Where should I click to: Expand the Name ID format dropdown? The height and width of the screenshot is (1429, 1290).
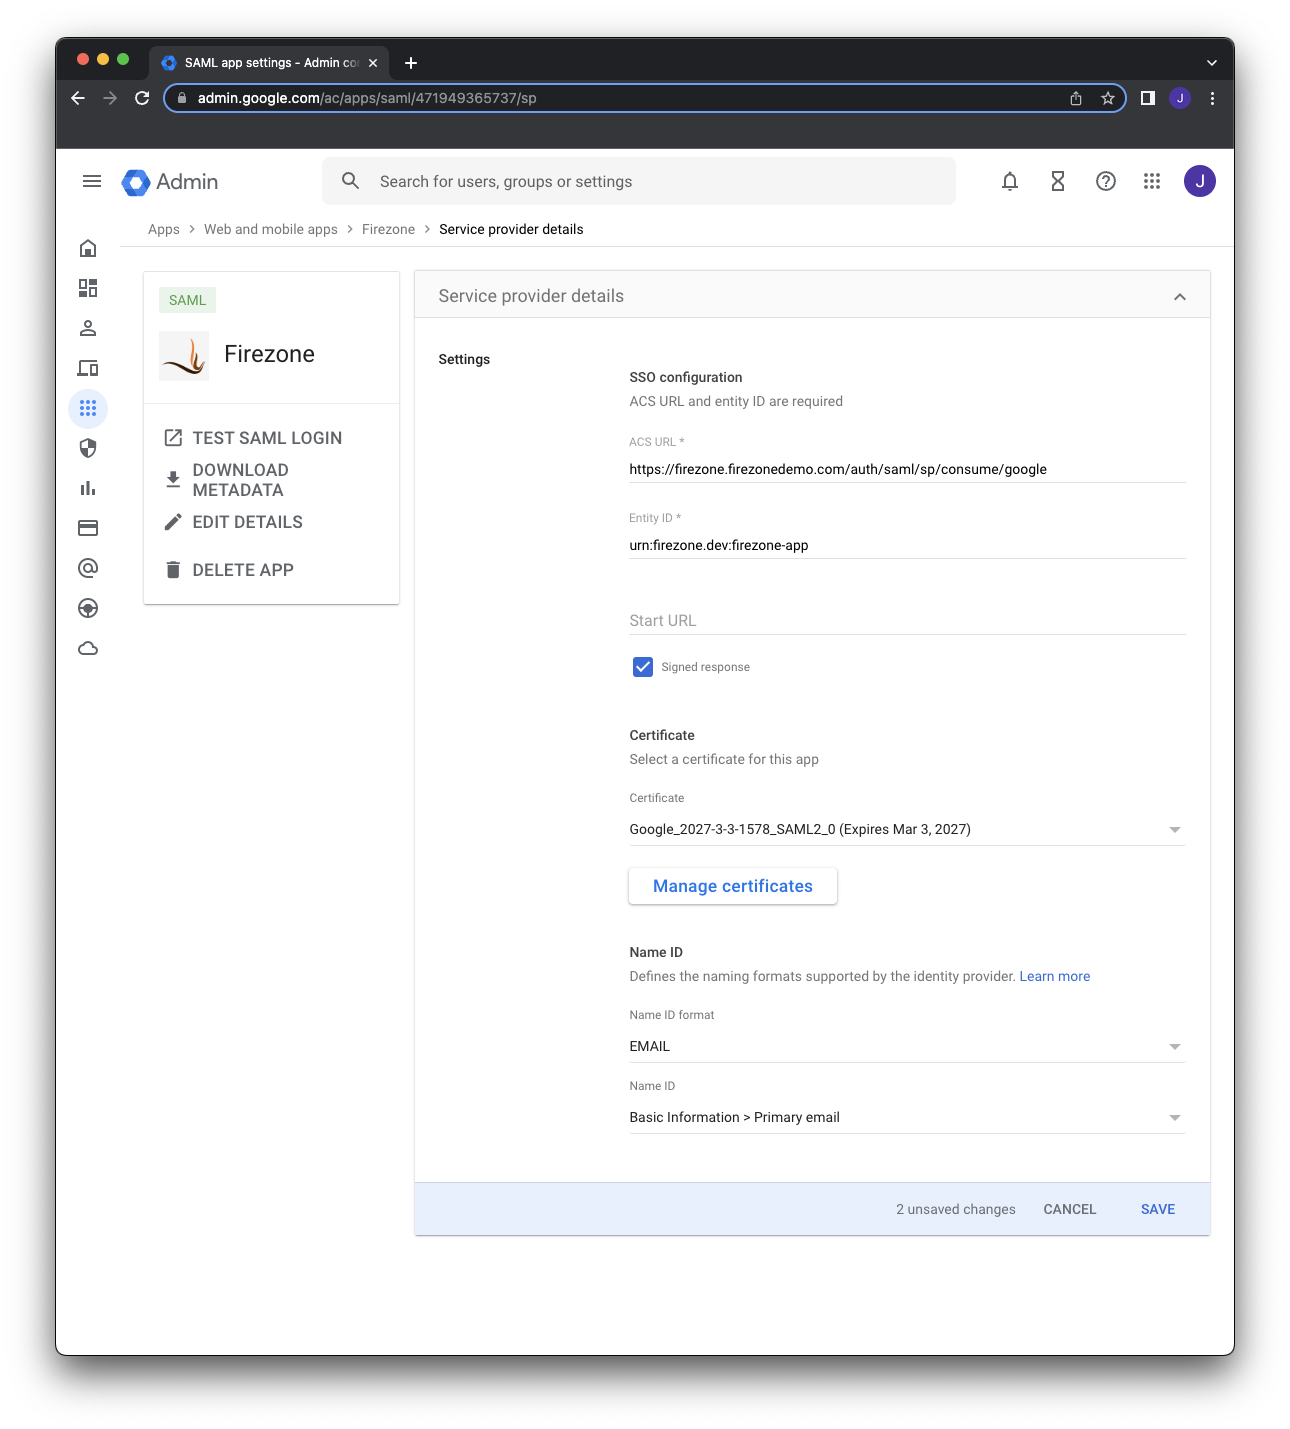(x=1176, y=1046)
